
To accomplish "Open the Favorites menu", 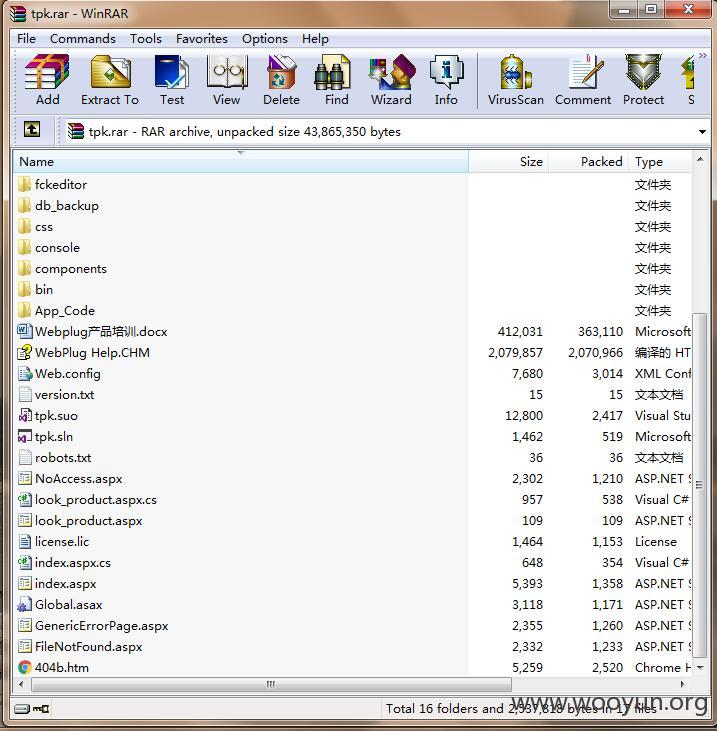I will [201, 39].
